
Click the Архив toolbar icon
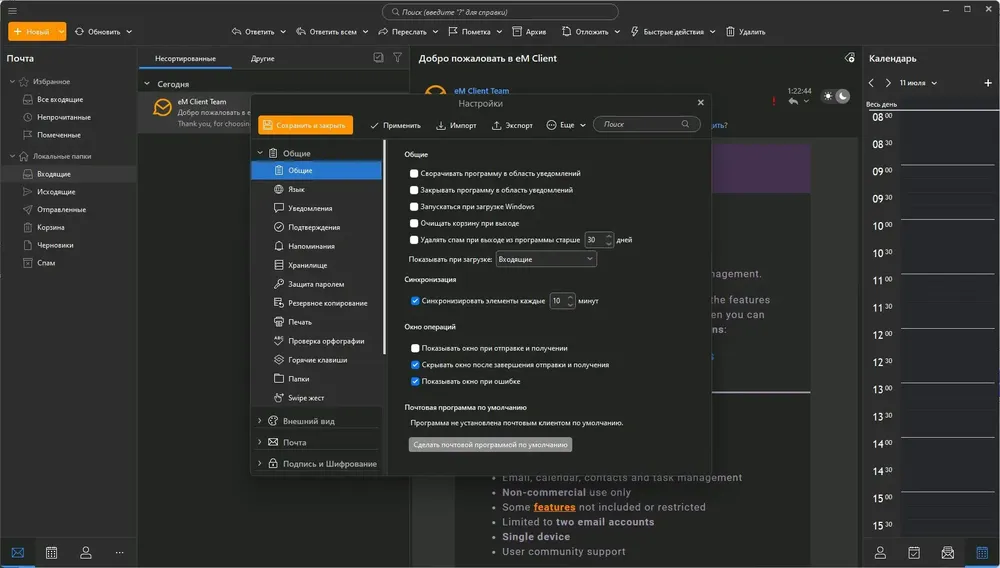pyautogui.click(x=517, y=31)
